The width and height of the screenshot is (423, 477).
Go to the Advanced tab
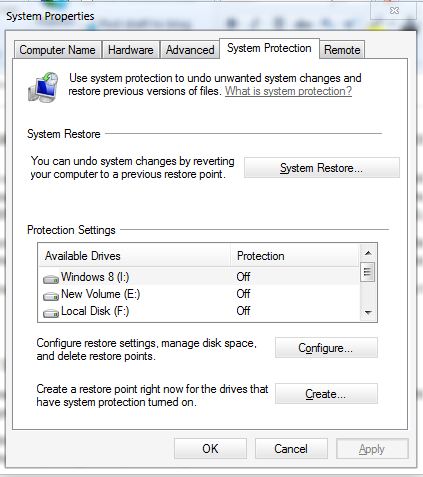(190, 50)
